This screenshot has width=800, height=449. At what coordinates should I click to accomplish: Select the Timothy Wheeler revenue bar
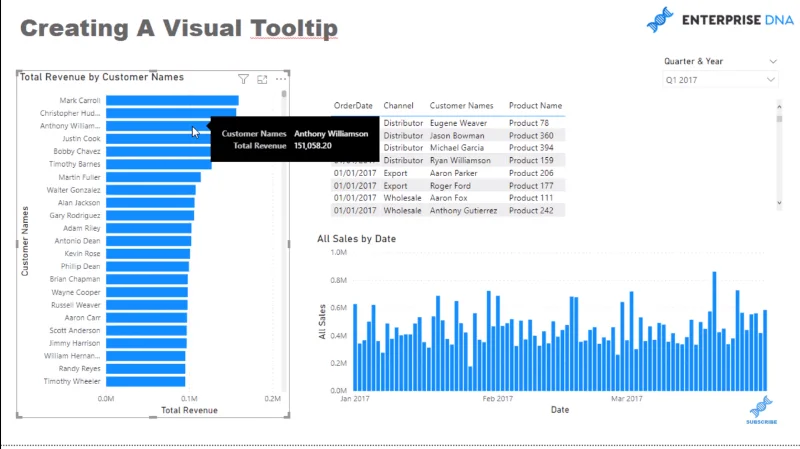pos(145,382)
